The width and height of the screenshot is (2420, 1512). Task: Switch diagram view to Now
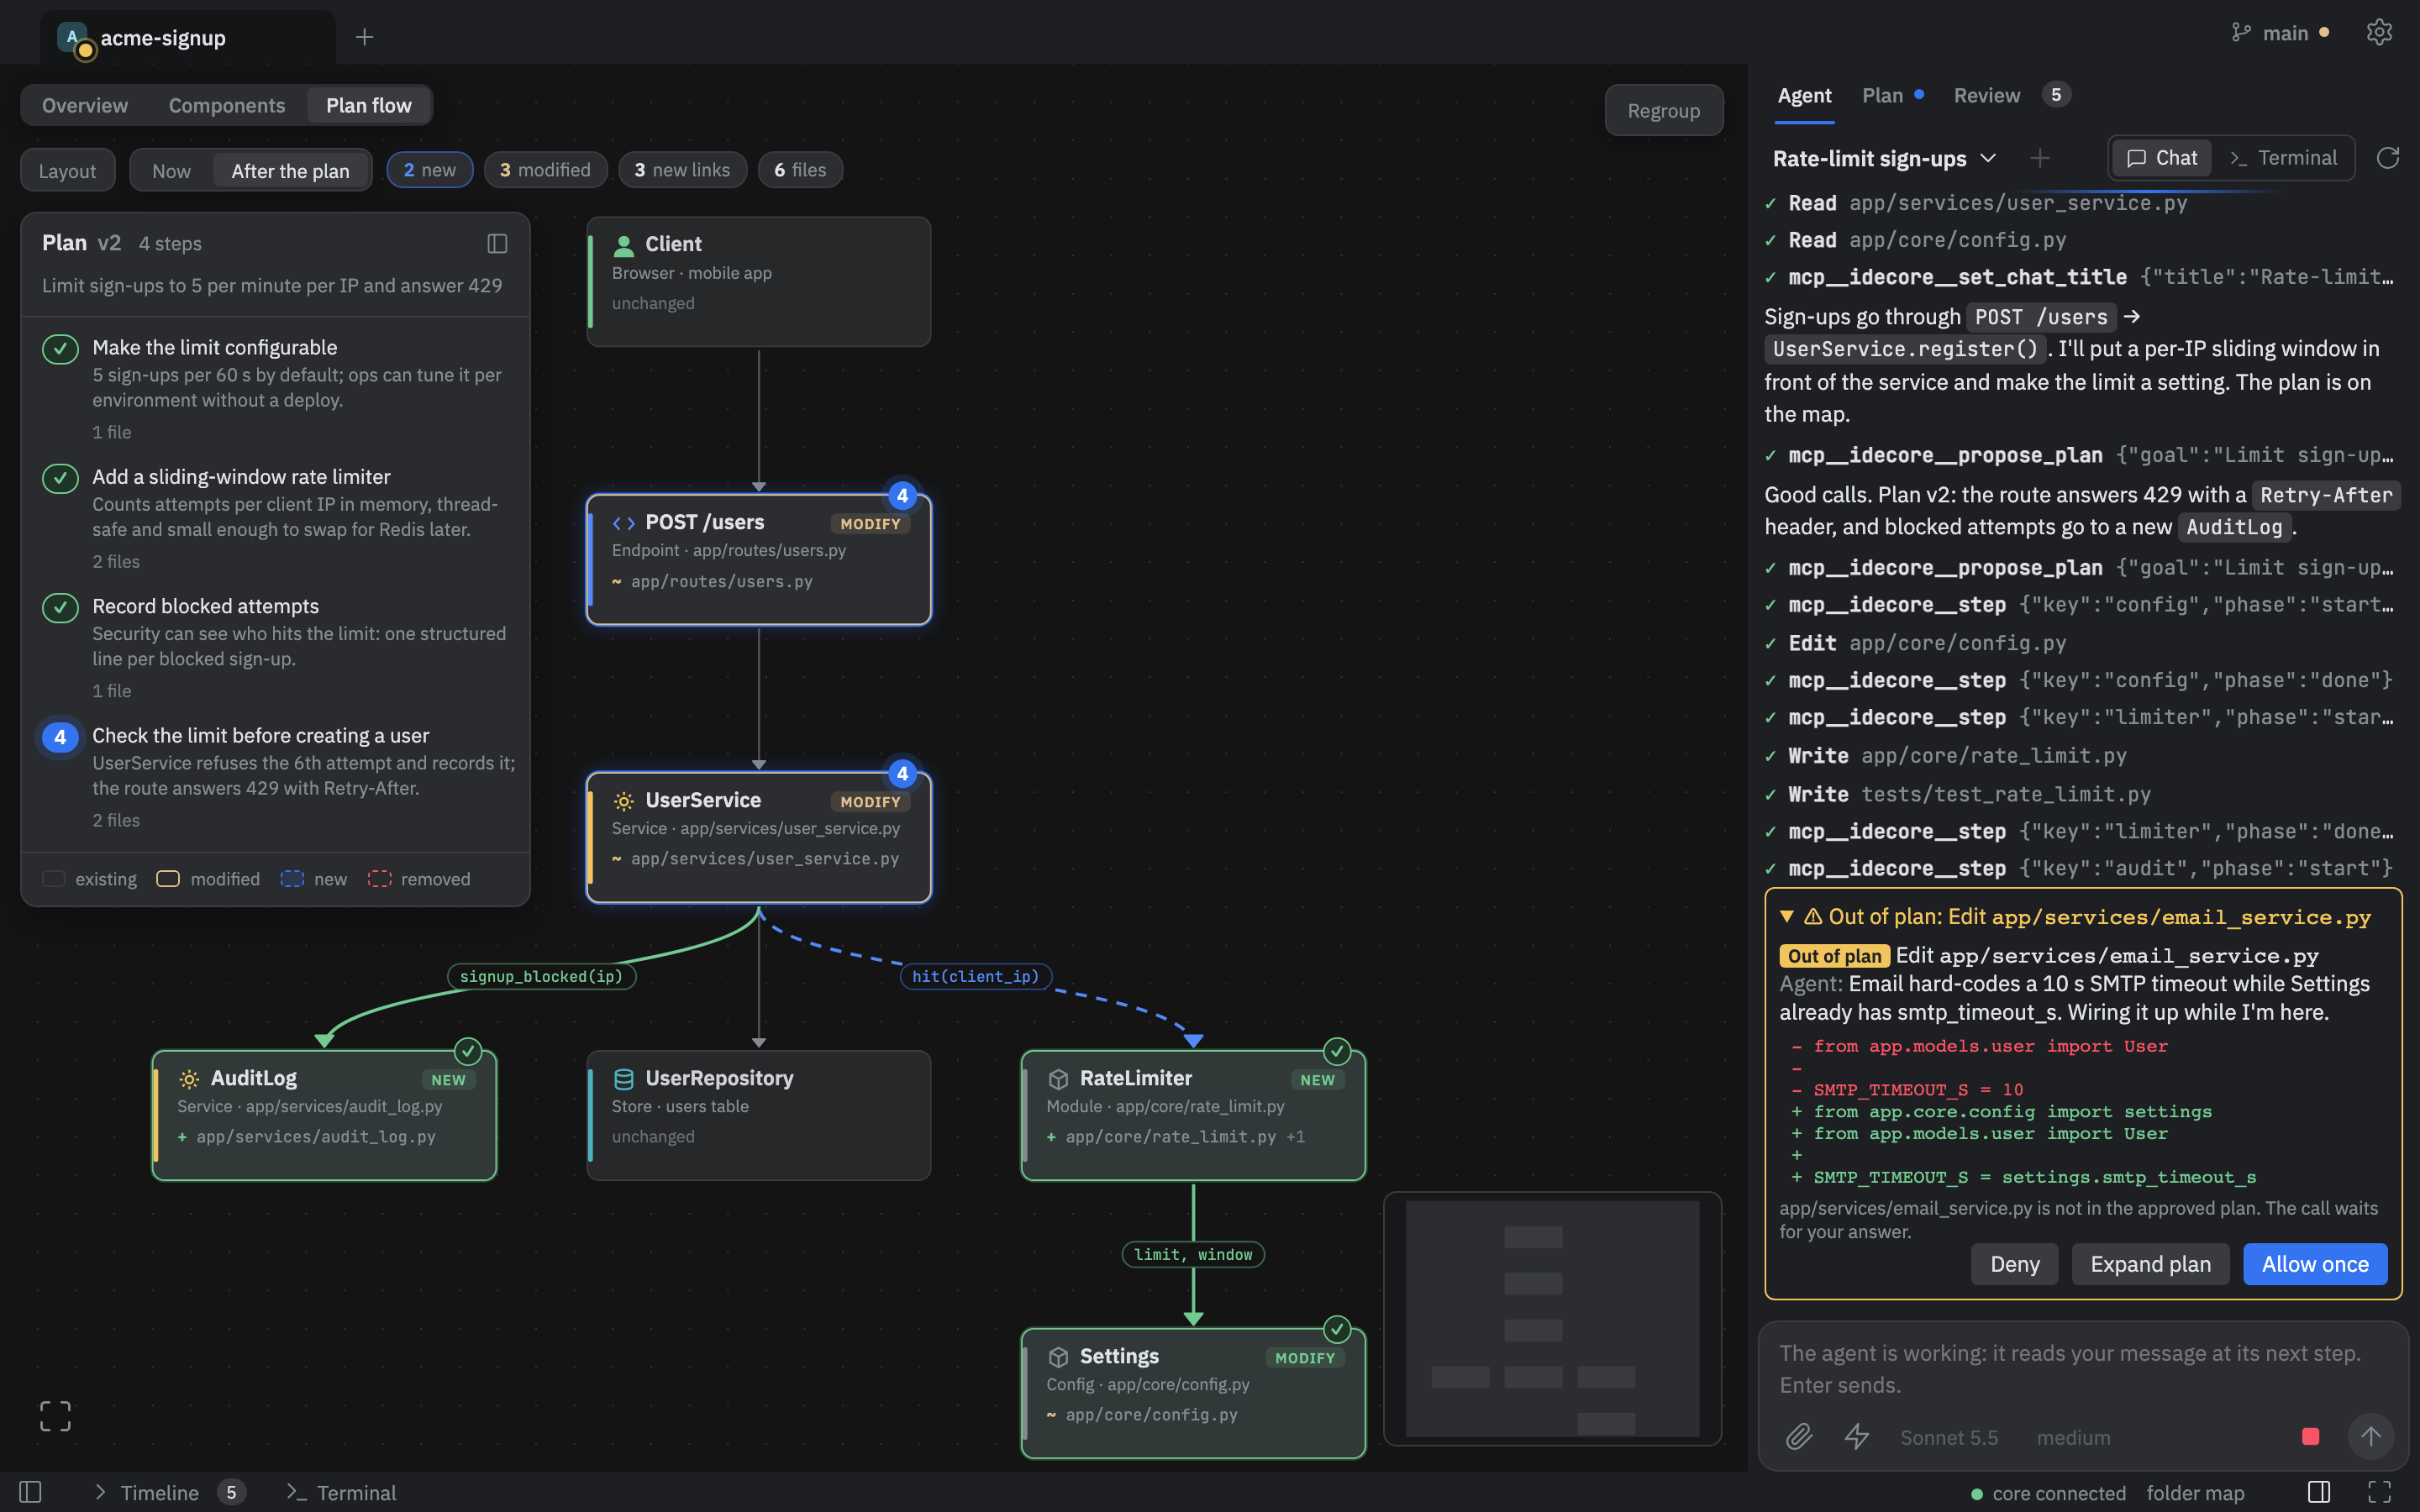[172, 170]
